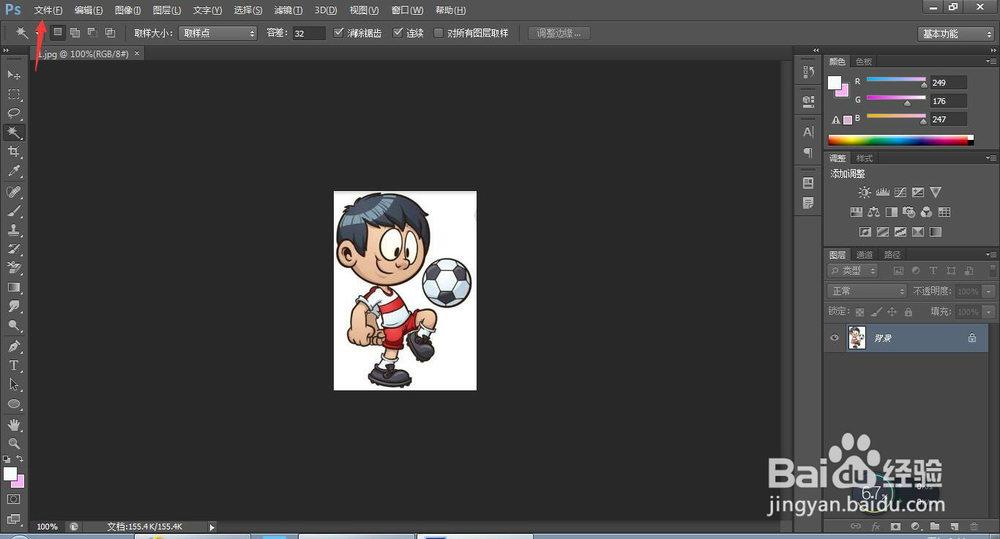1000x539 pixels.
Task: Select the Eraser tool
Action: coord(13,268)
